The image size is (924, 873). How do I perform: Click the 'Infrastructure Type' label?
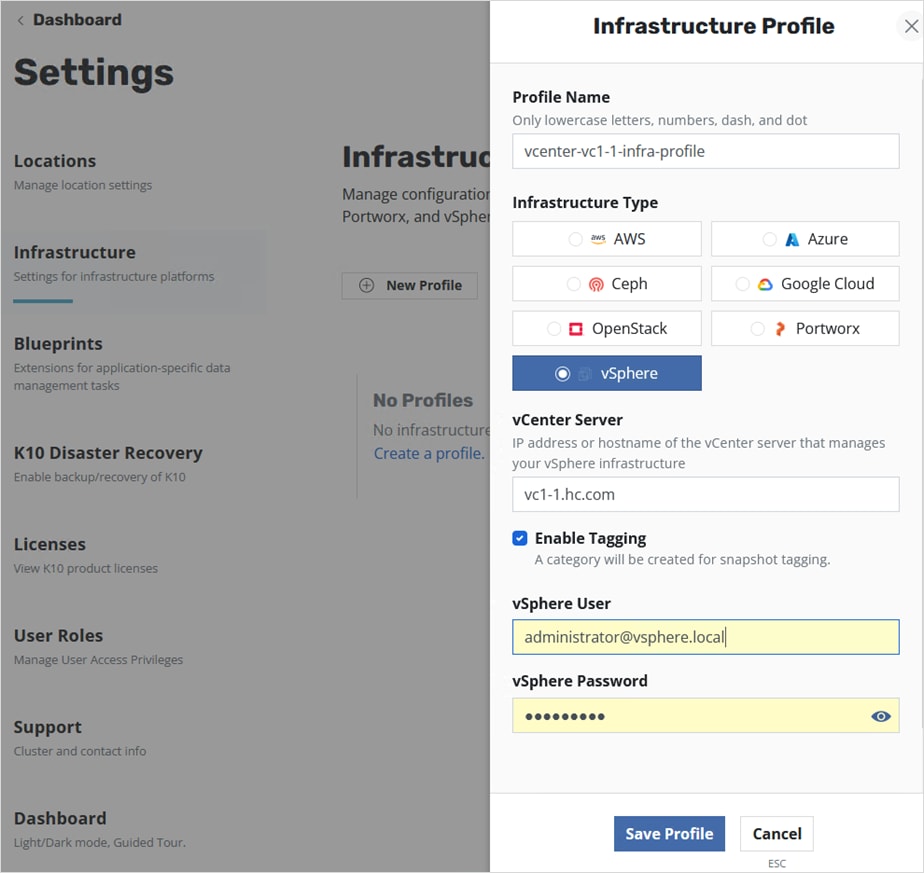[585, 202]
